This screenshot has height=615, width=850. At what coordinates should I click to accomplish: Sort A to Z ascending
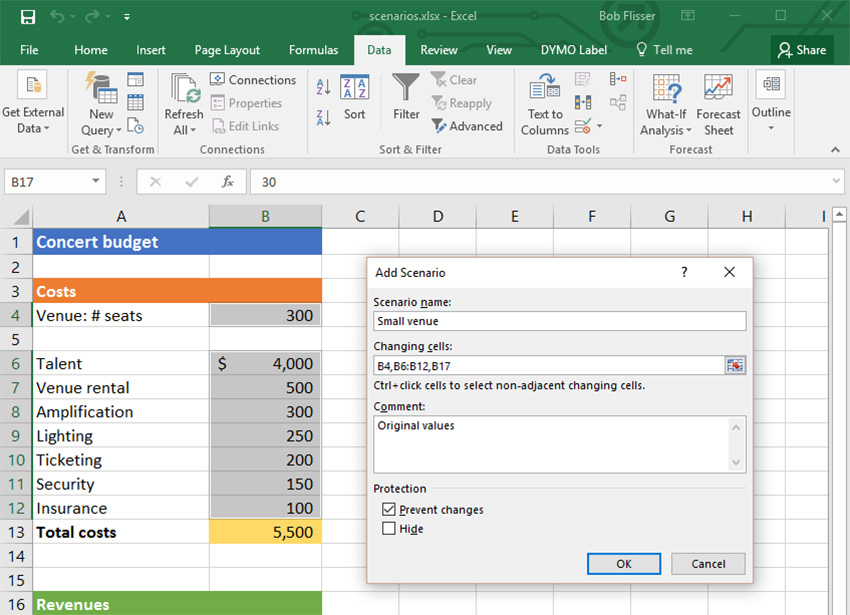(x=323, y=86)
